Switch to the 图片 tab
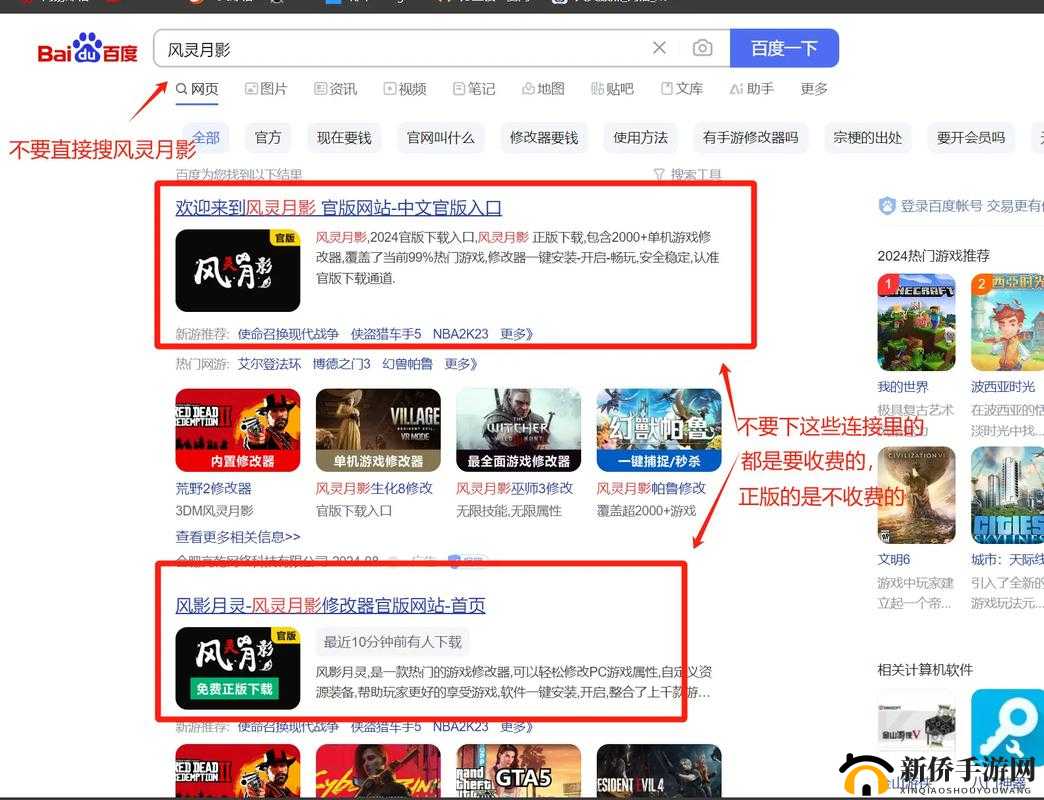The image size is (1044, 800). click(267, 88)
